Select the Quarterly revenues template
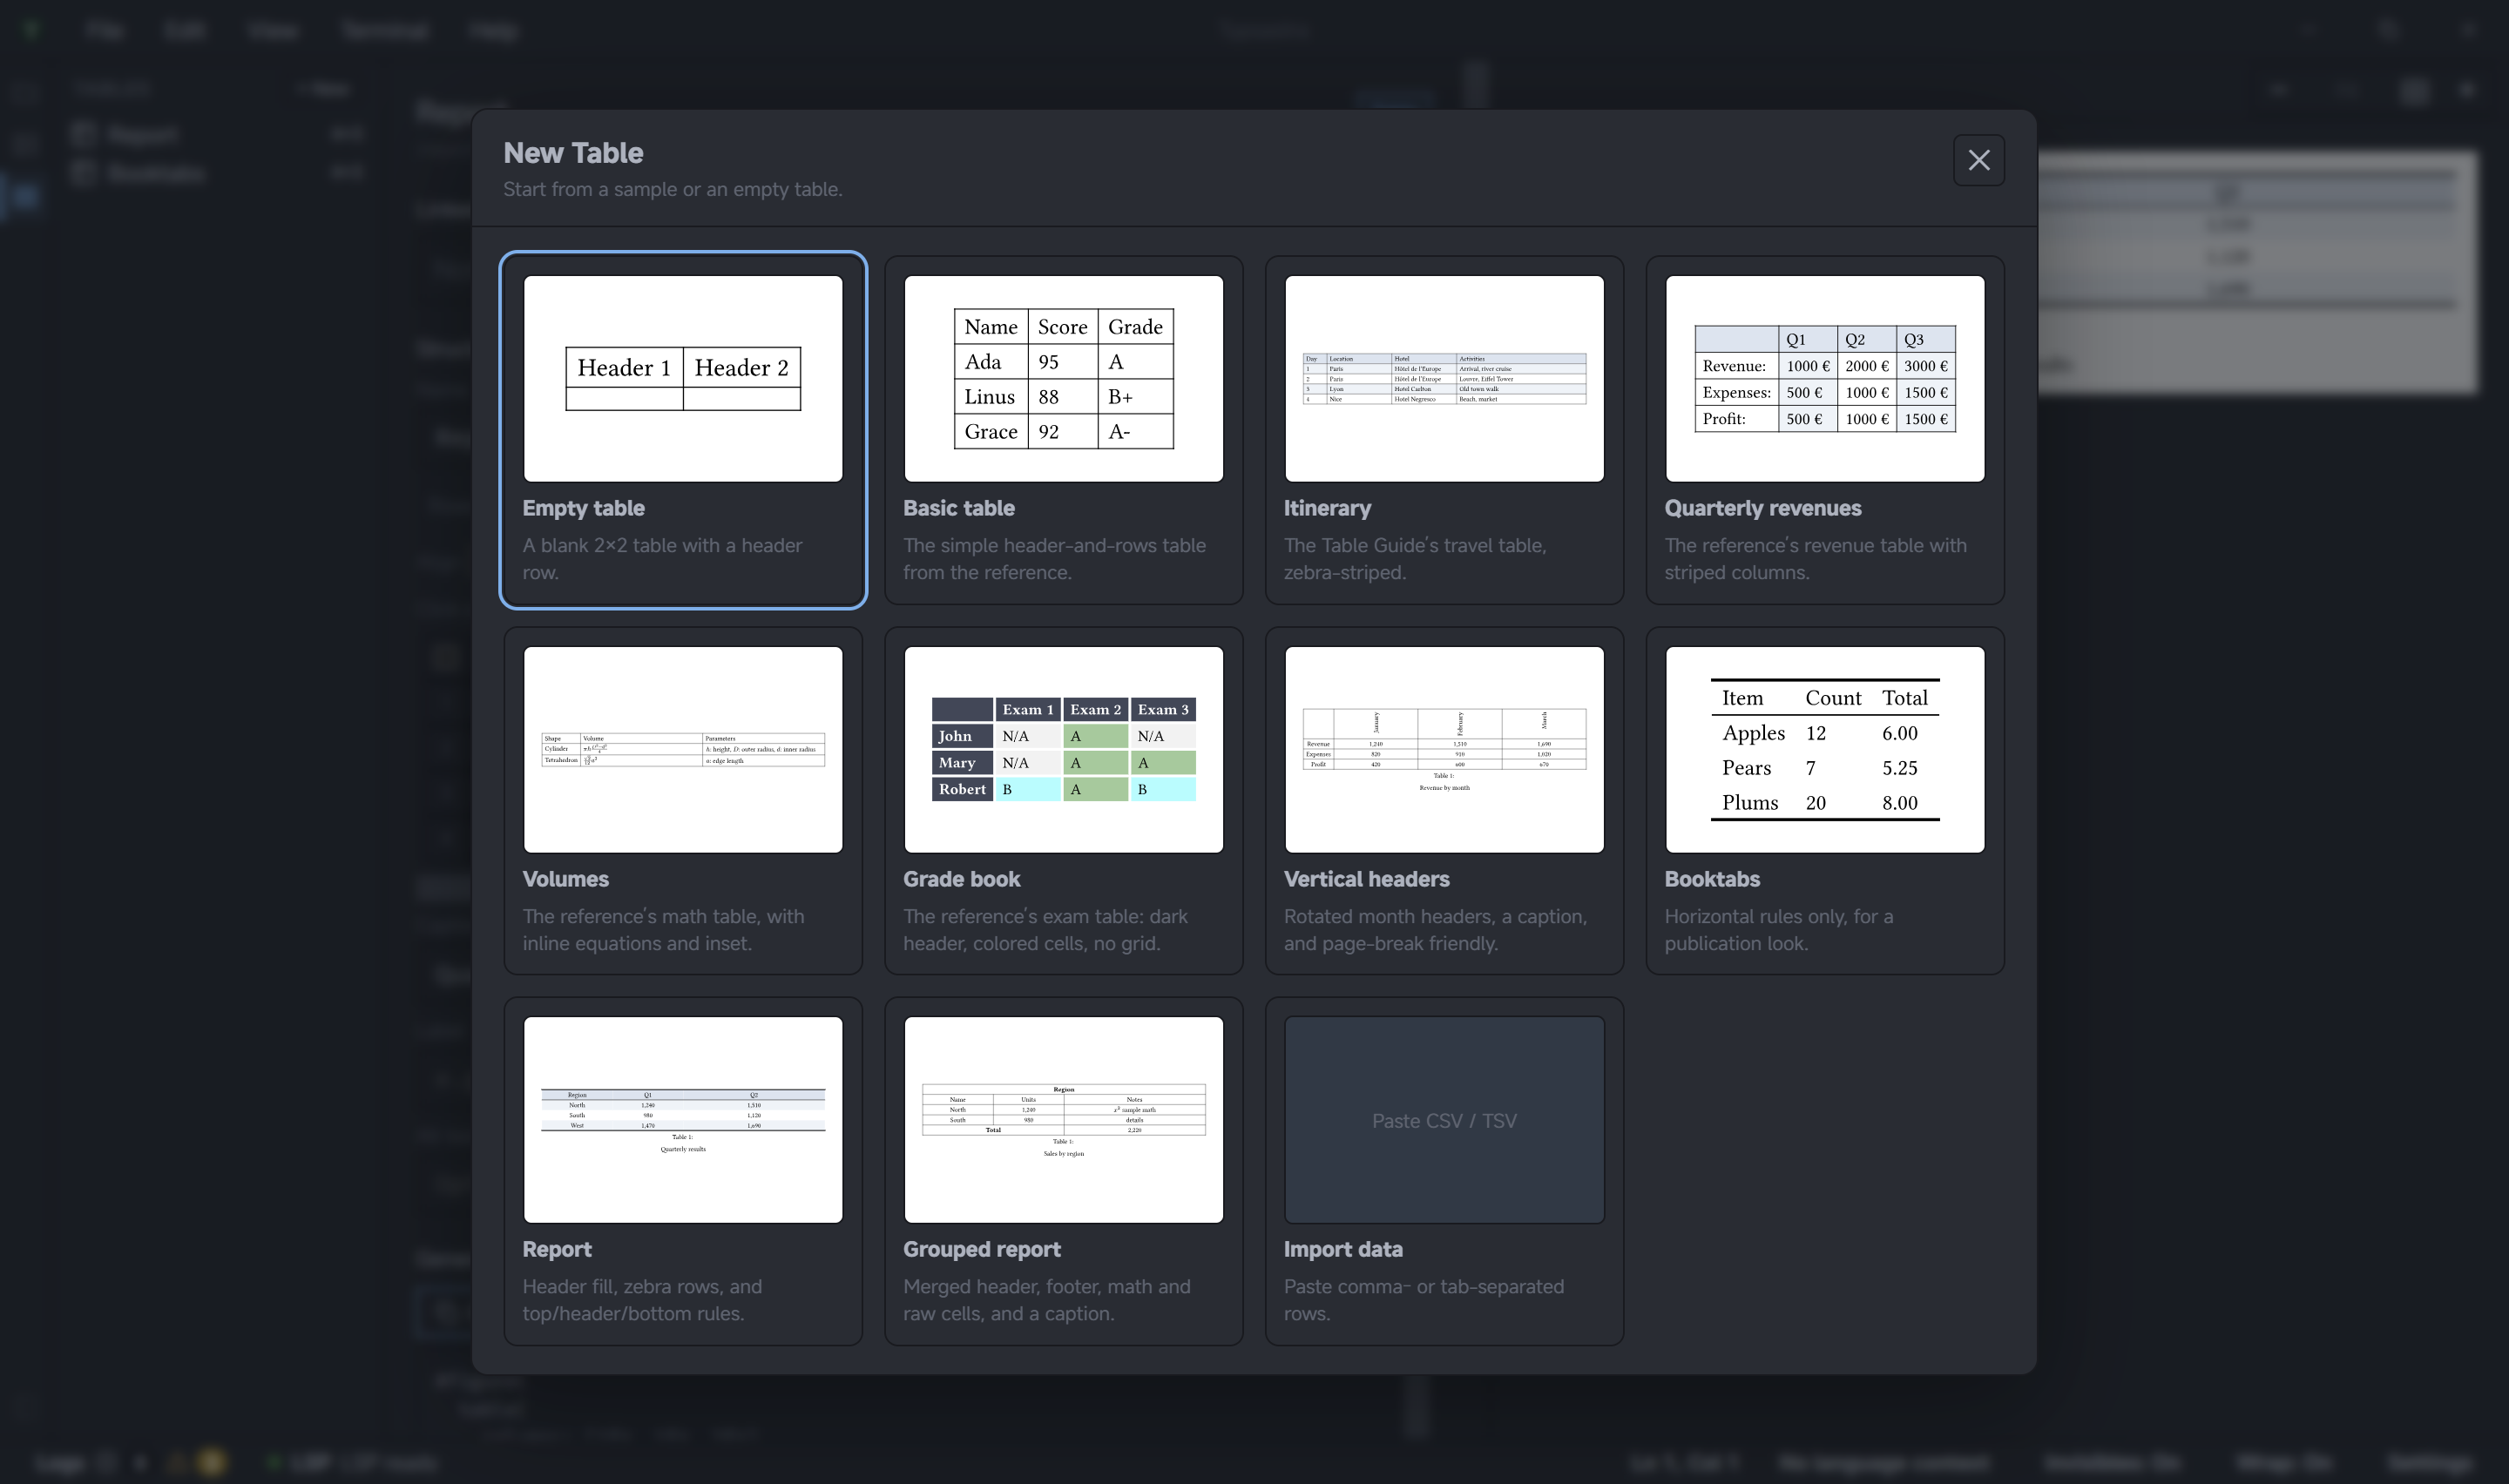2509x1484 pixels. click(1824, 430)
